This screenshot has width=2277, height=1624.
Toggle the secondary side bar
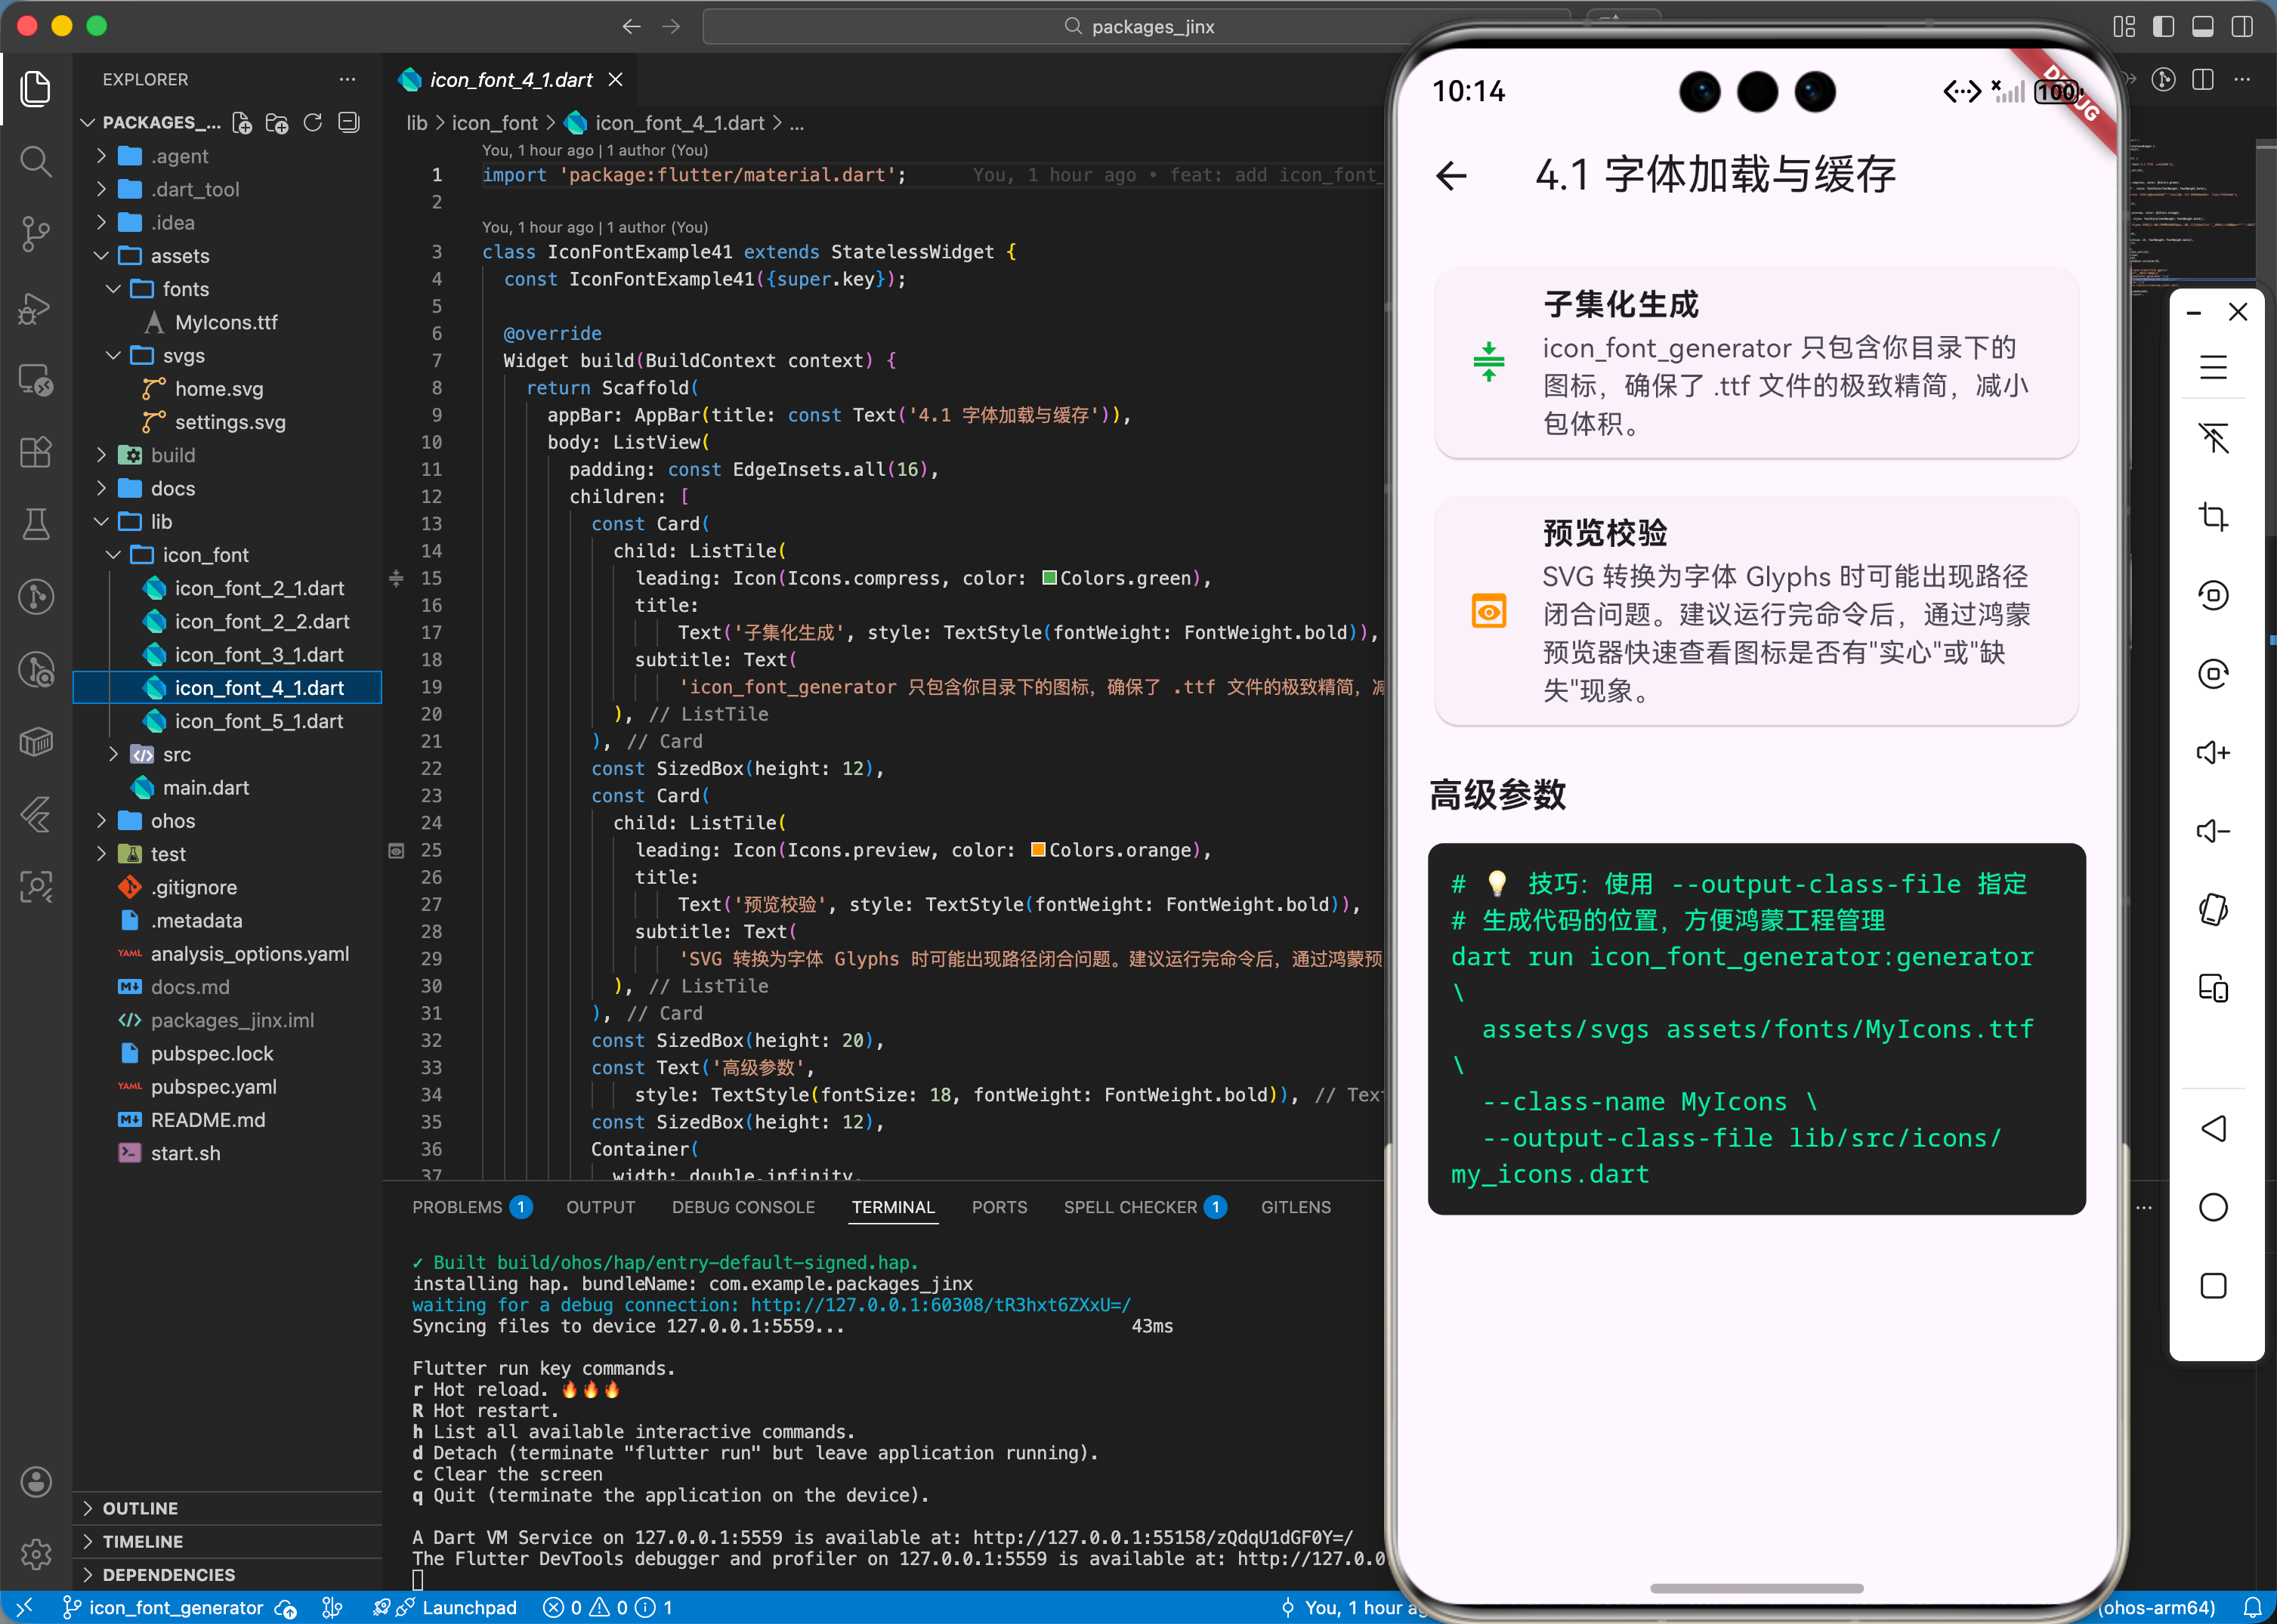point(2243,26)
